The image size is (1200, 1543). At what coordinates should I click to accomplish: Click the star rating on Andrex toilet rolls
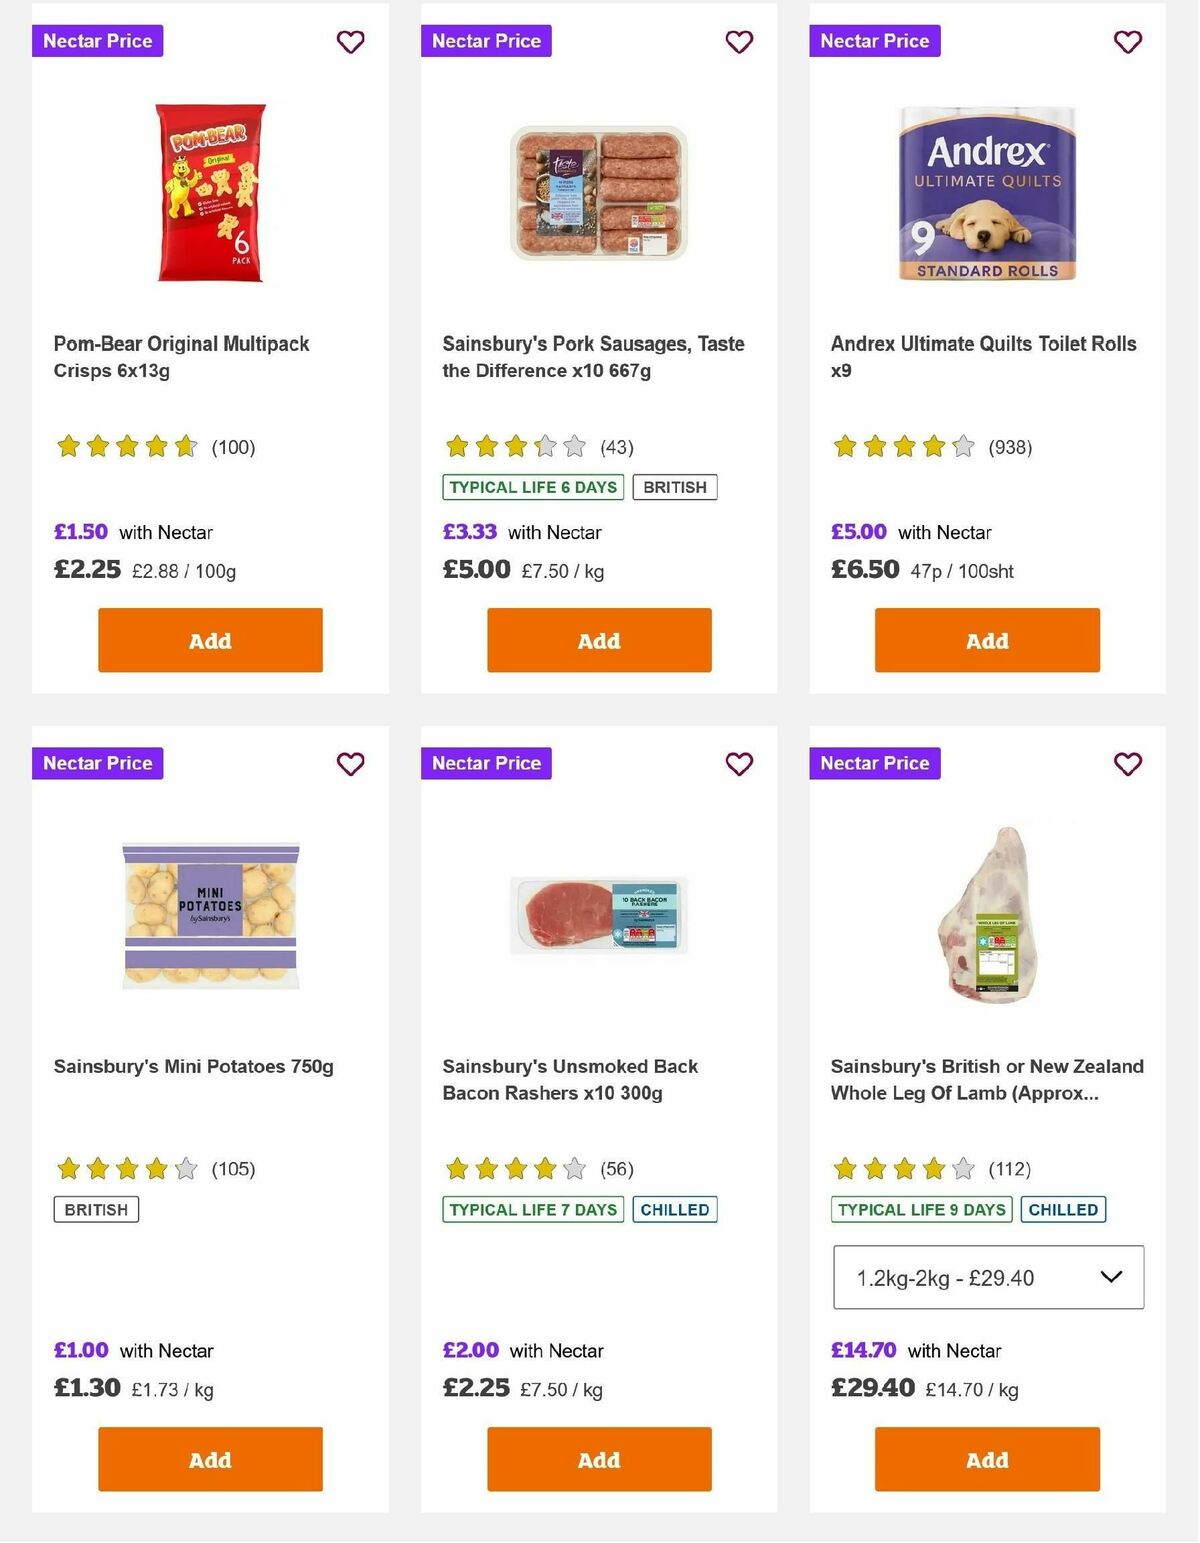point(902,447)
